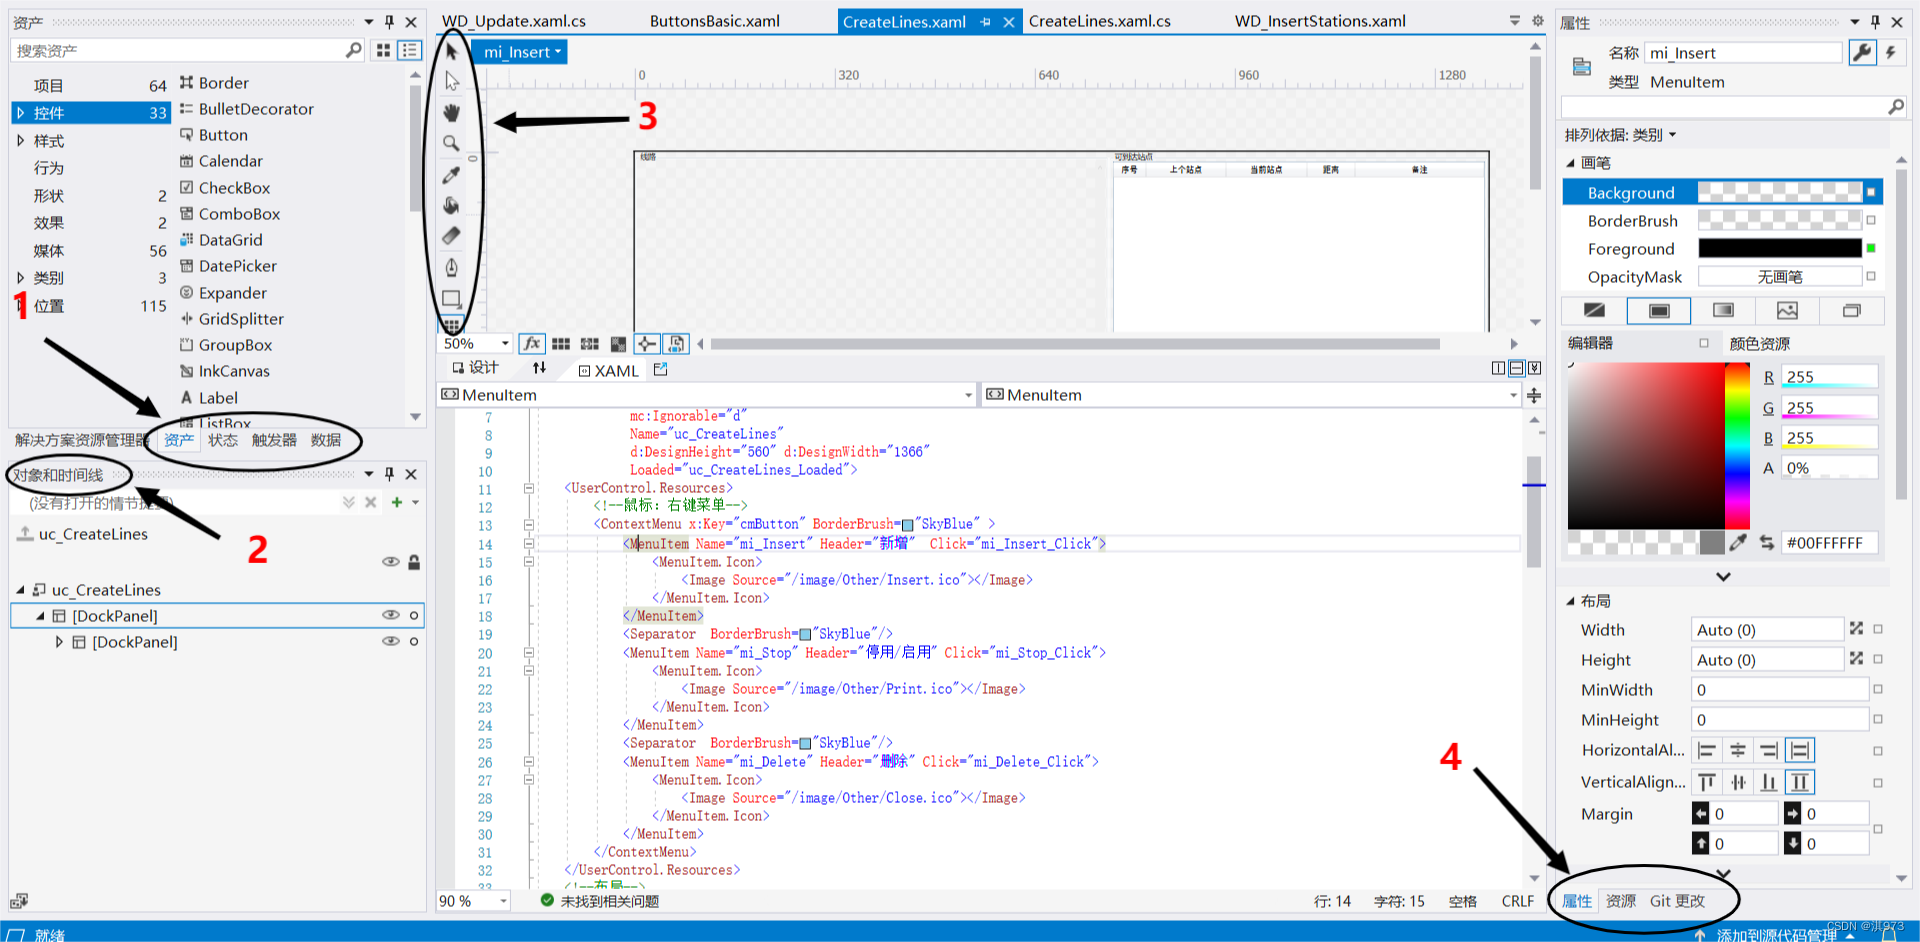This screenshot has height=942, width=1920.
Task: Switch to the 资源 resources tab
Action: click(1621, 901)
